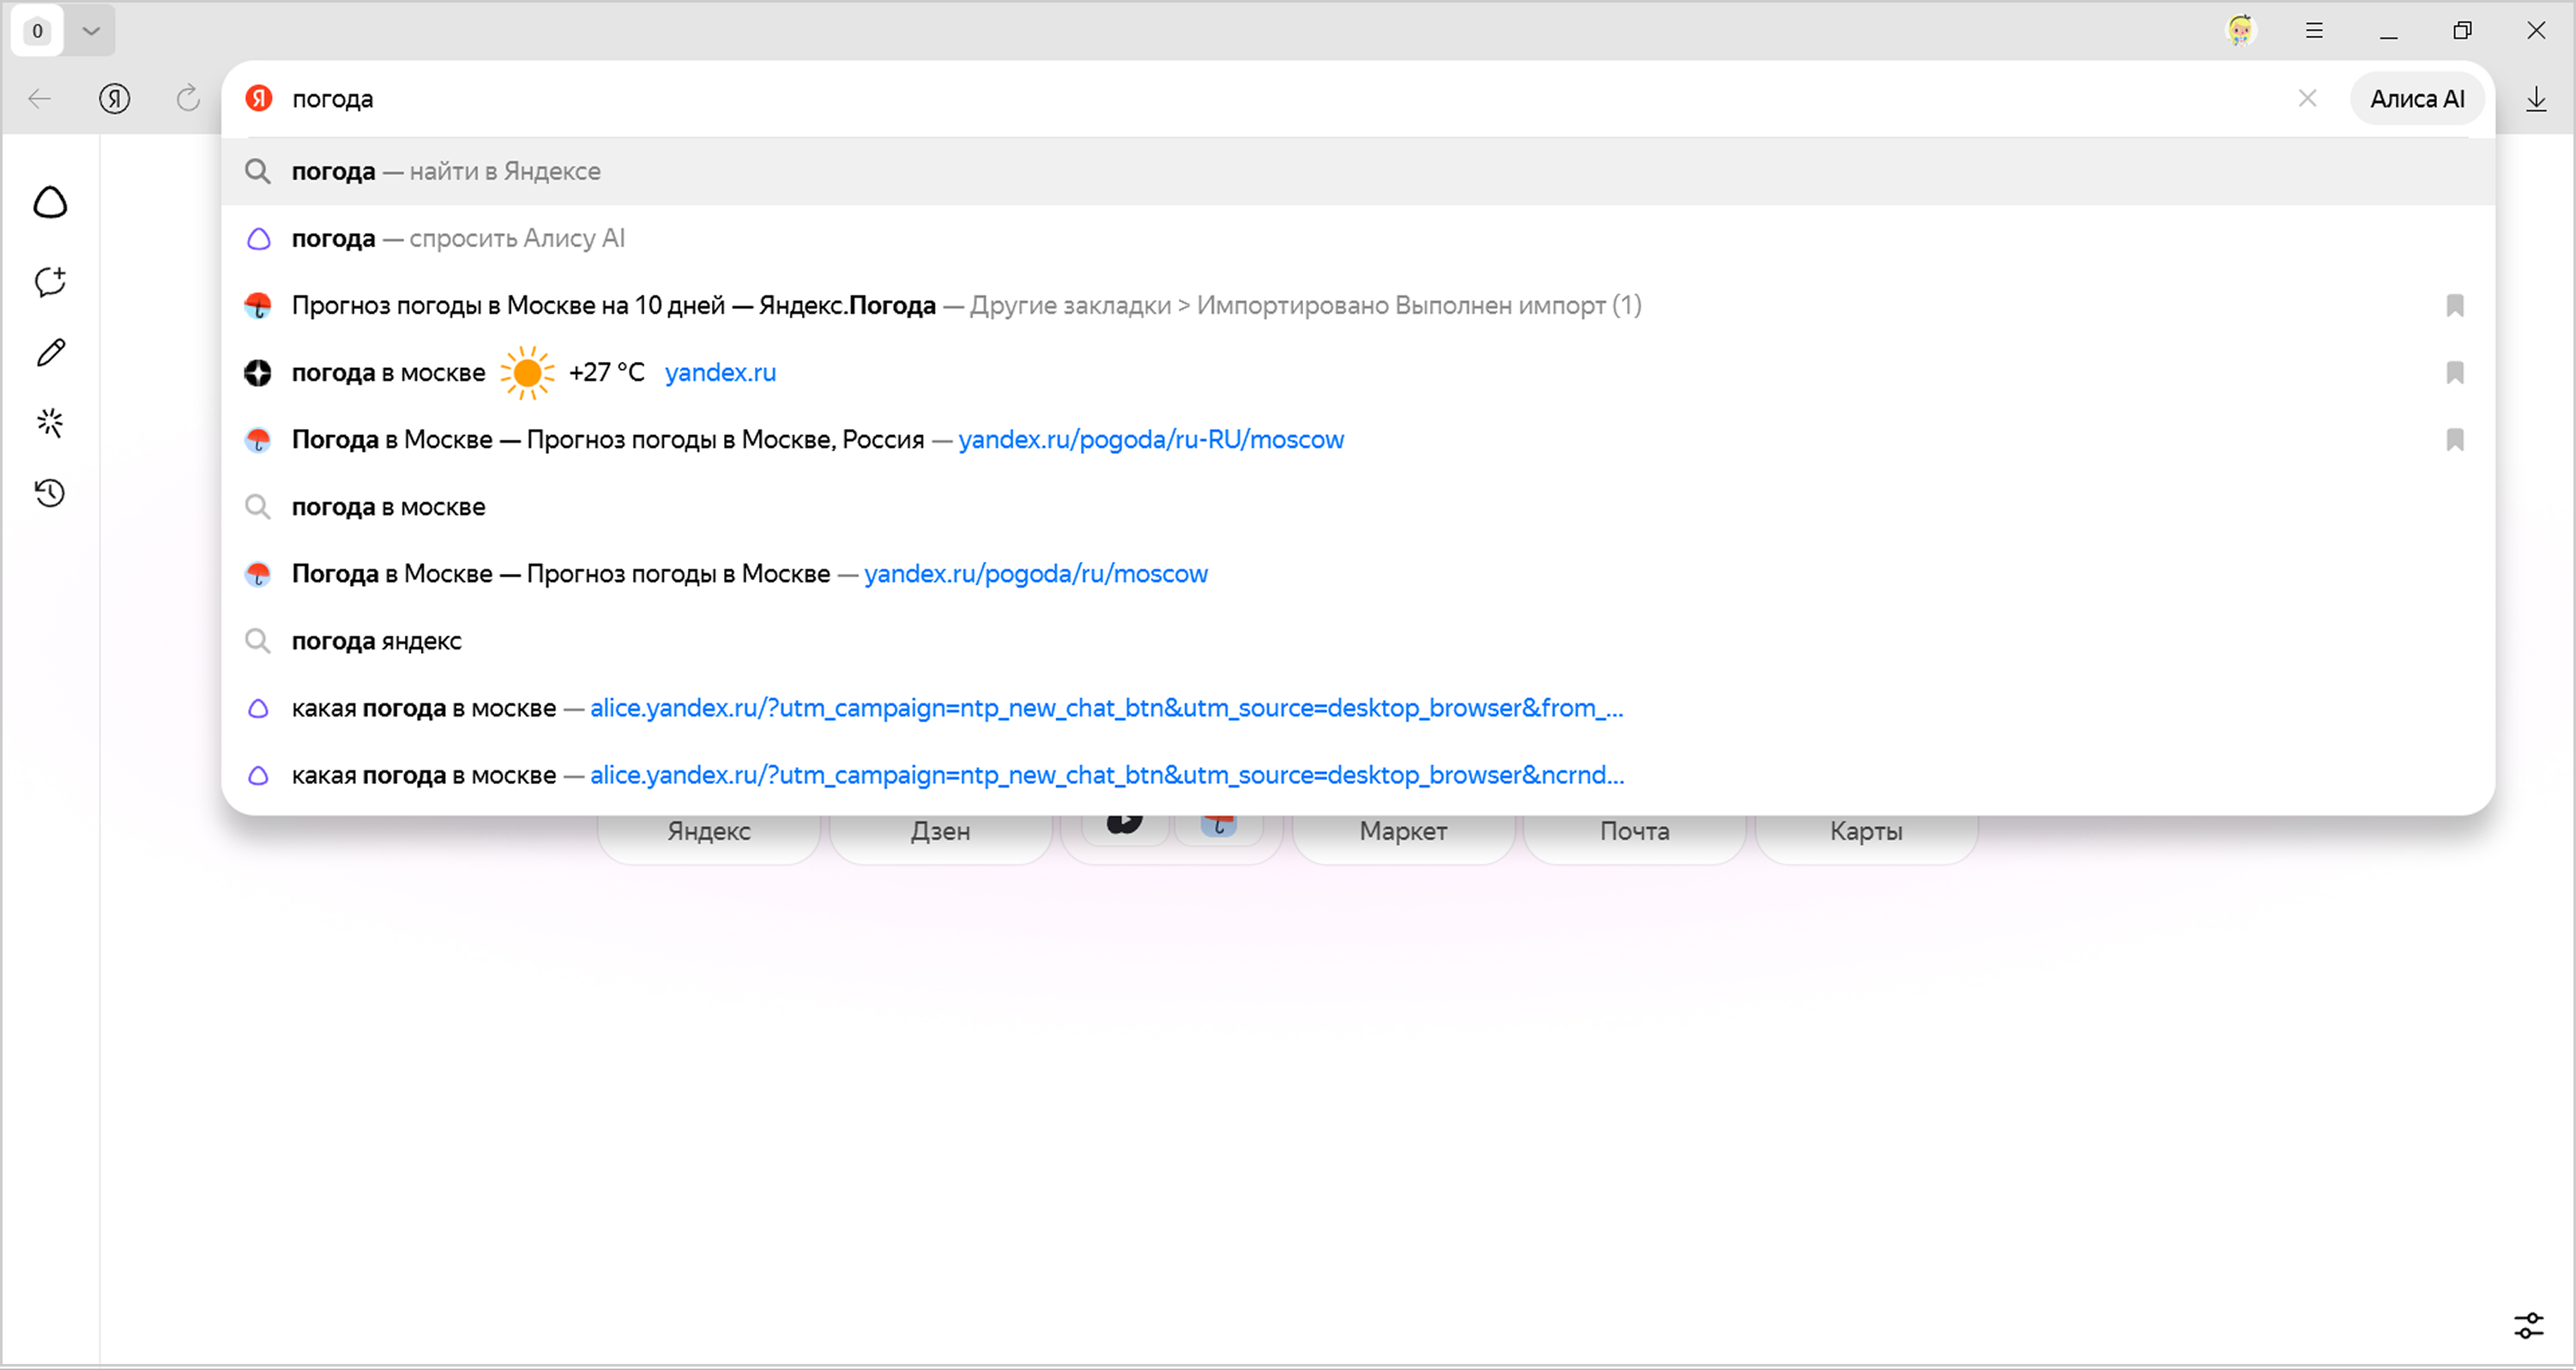
Task: Click the red Yandex logo in the address bar
Action: pos(259,98)
